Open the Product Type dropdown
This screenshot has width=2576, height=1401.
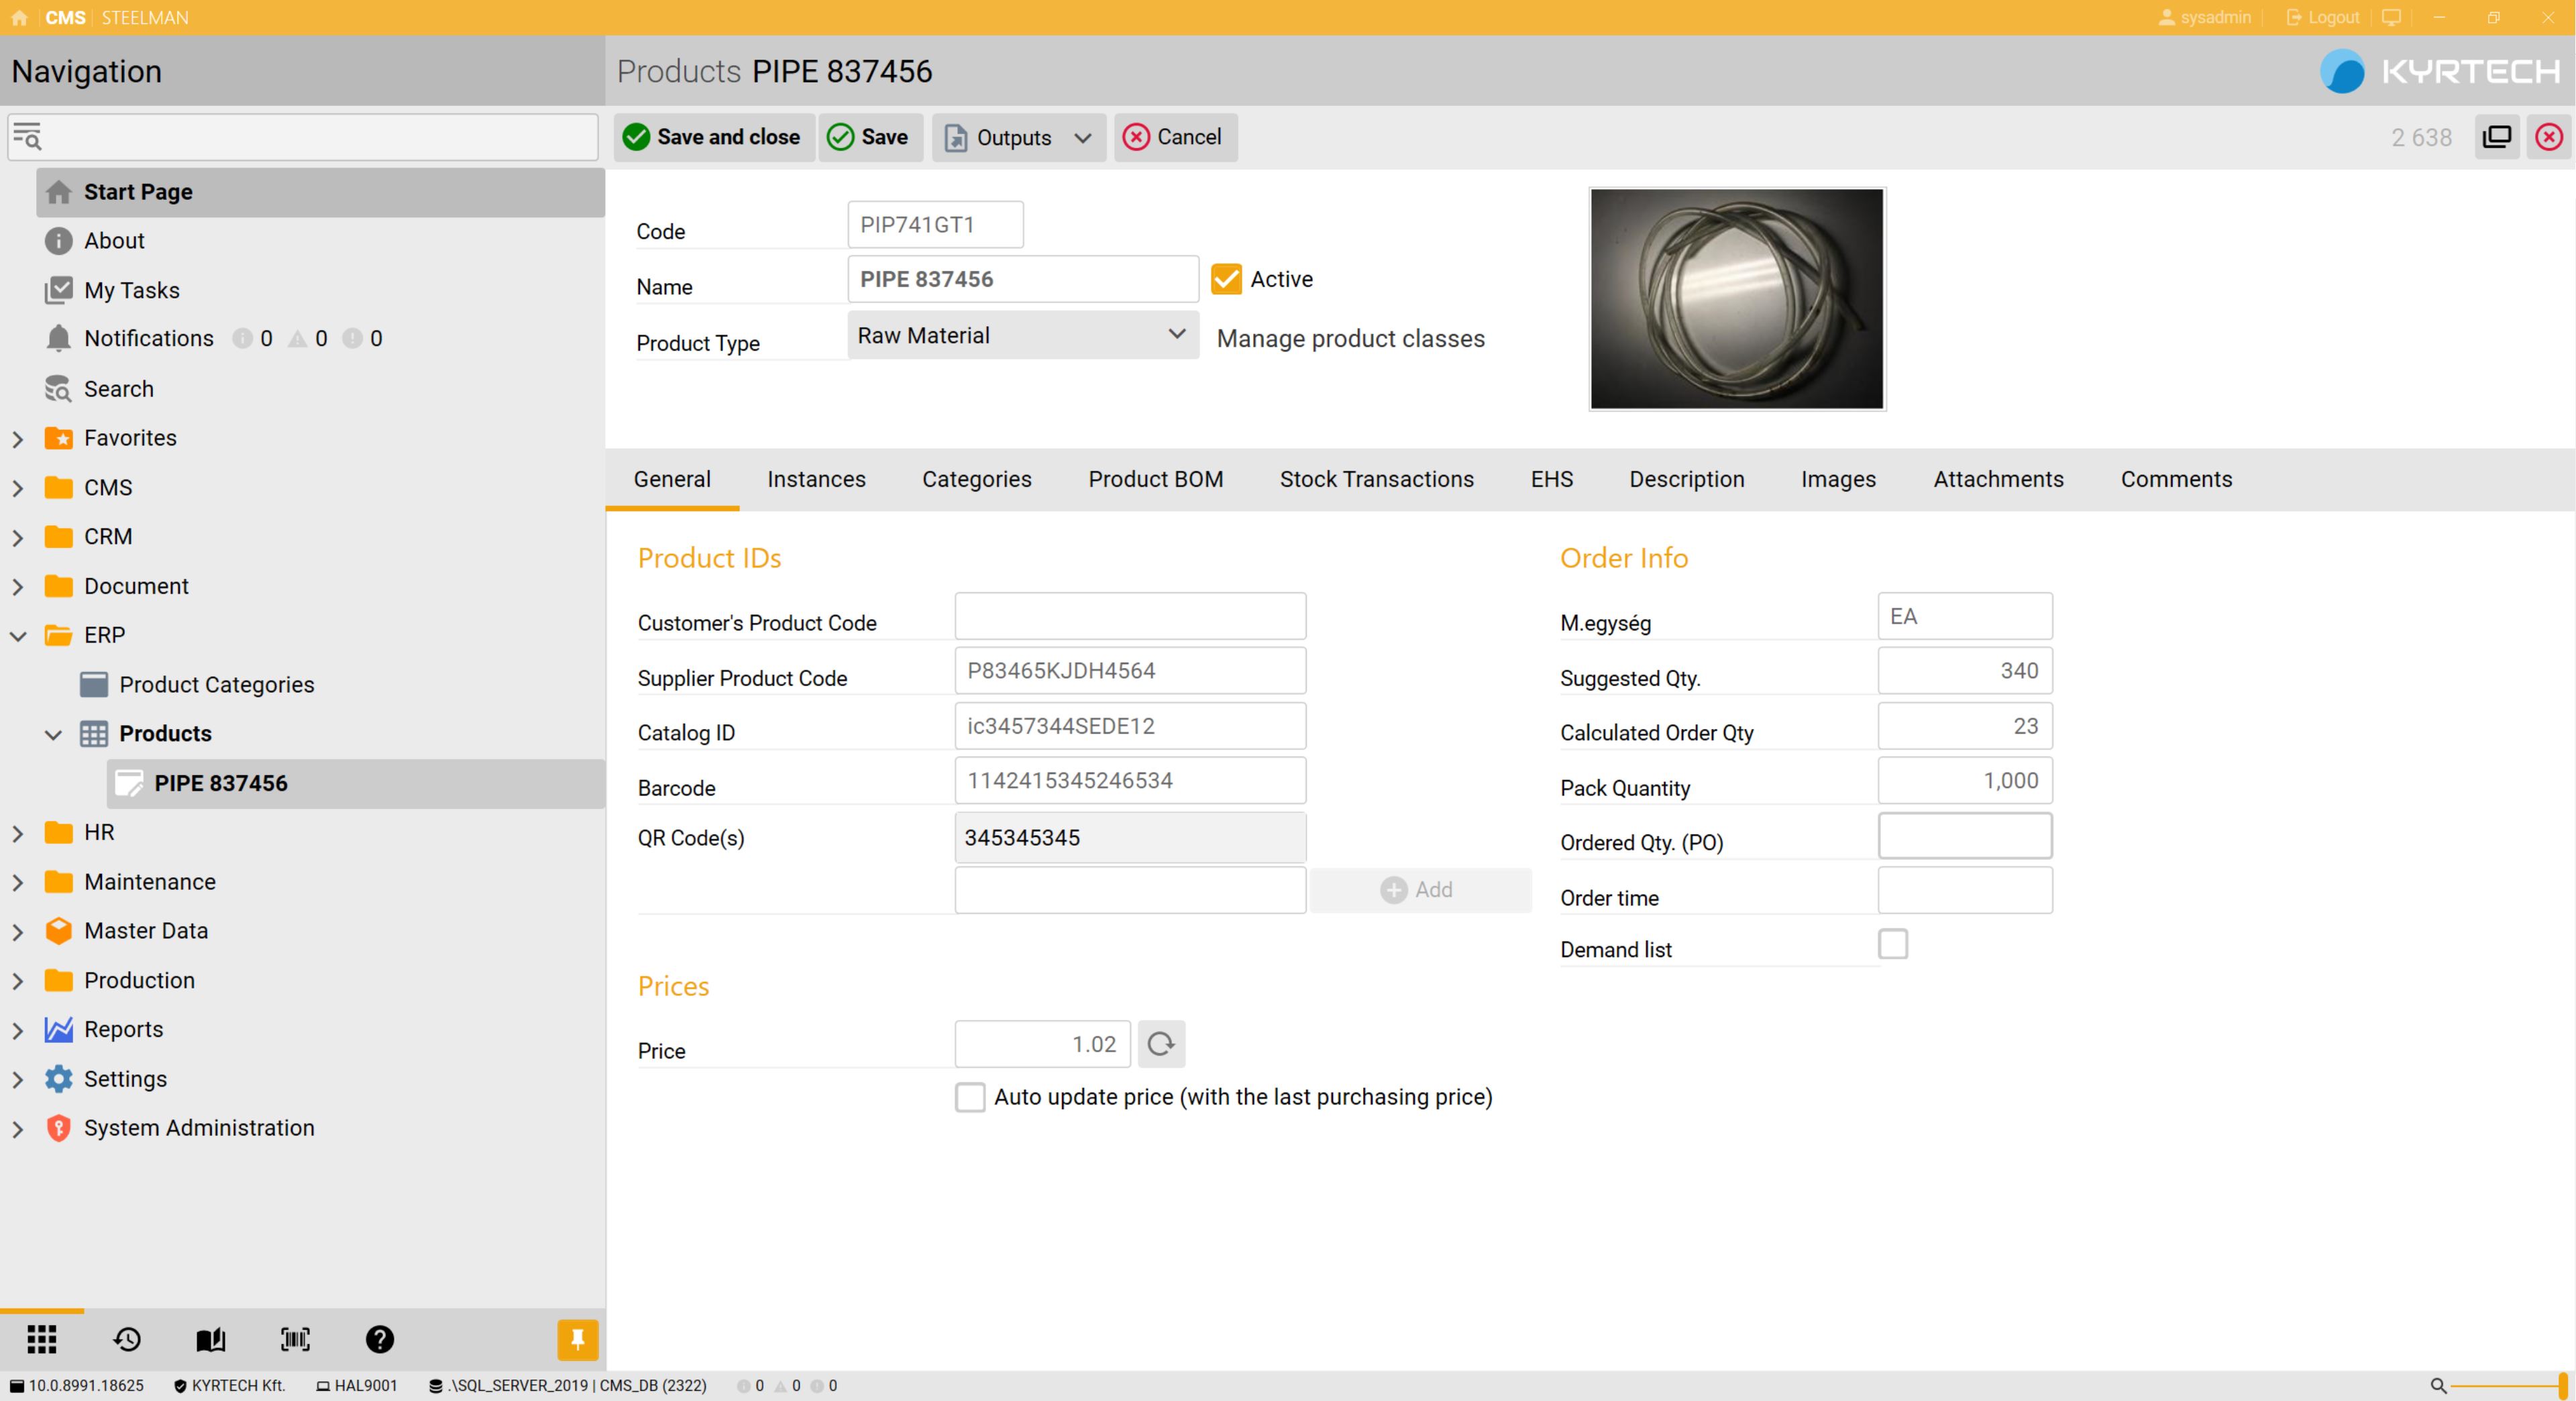(x=1022, y=335)
